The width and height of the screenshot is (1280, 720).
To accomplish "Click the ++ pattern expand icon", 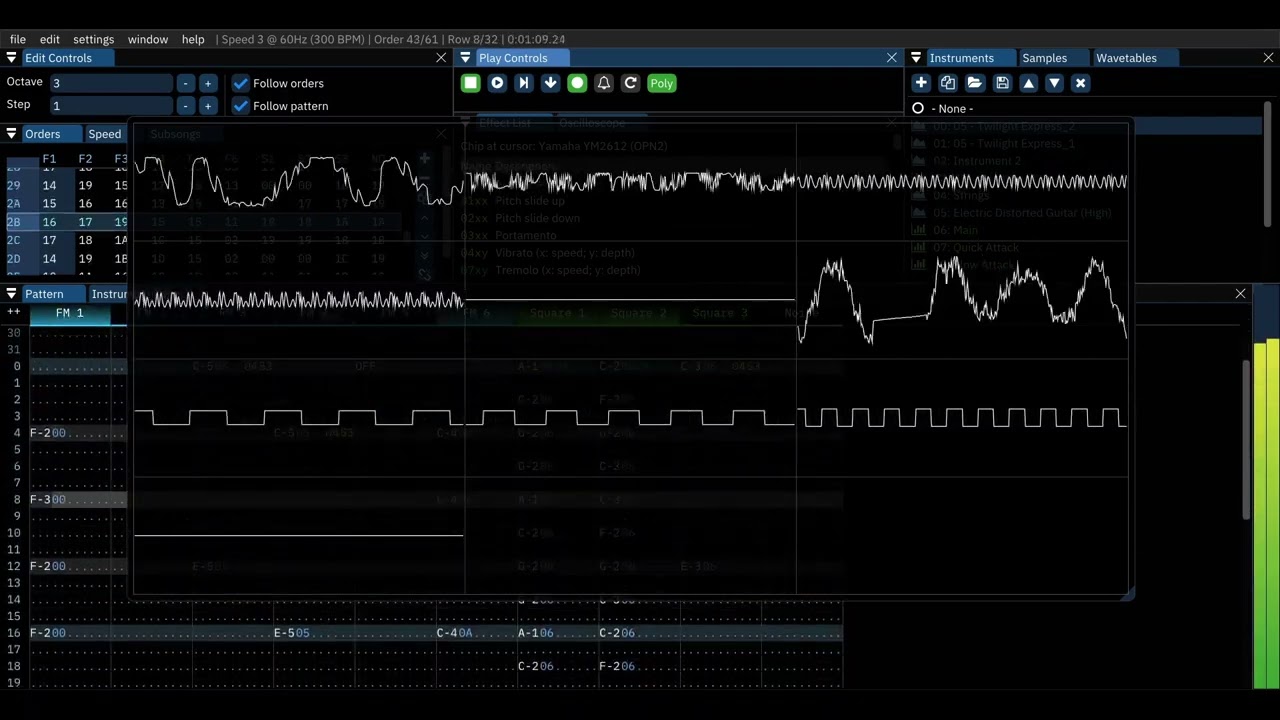I will (x=14, y=313).
